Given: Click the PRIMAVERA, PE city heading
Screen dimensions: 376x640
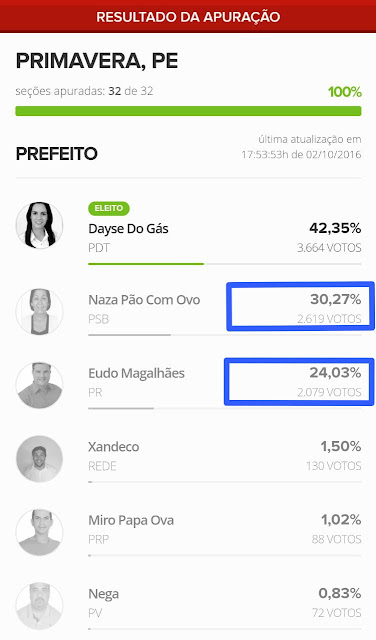Looking at the screenshot, I should click(97, 61).
